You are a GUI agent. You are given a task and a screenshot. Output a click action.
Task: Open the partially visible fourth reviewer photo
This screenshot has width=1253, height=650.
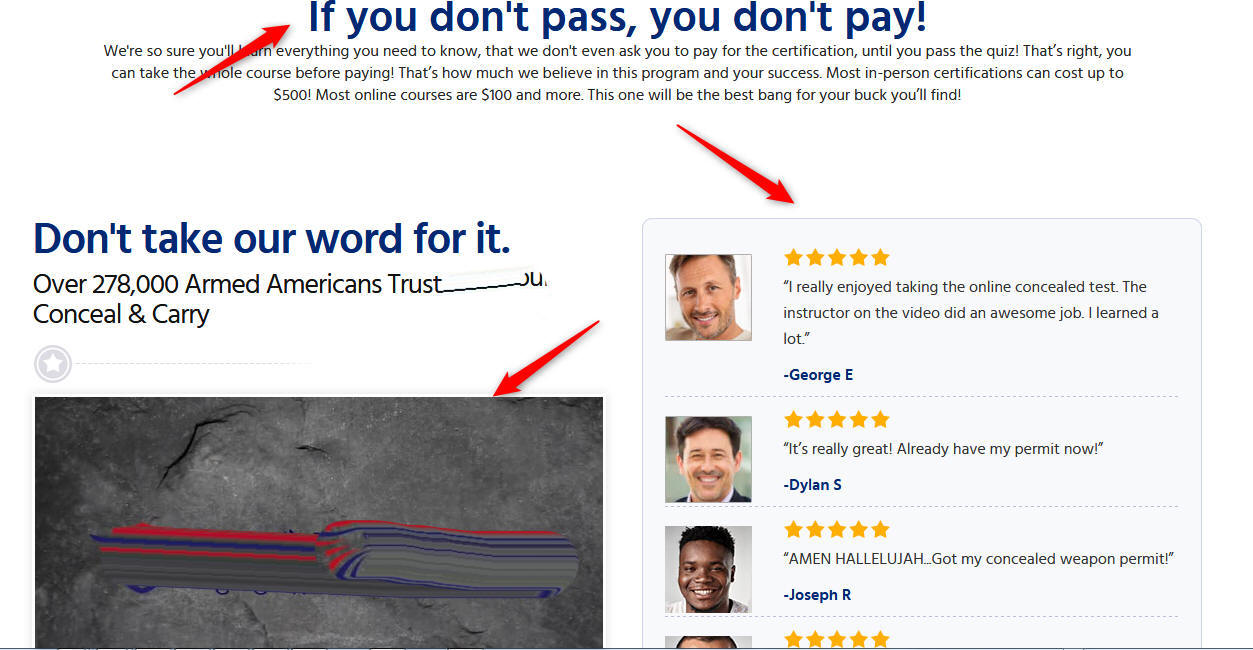click(x=708, y=643)
